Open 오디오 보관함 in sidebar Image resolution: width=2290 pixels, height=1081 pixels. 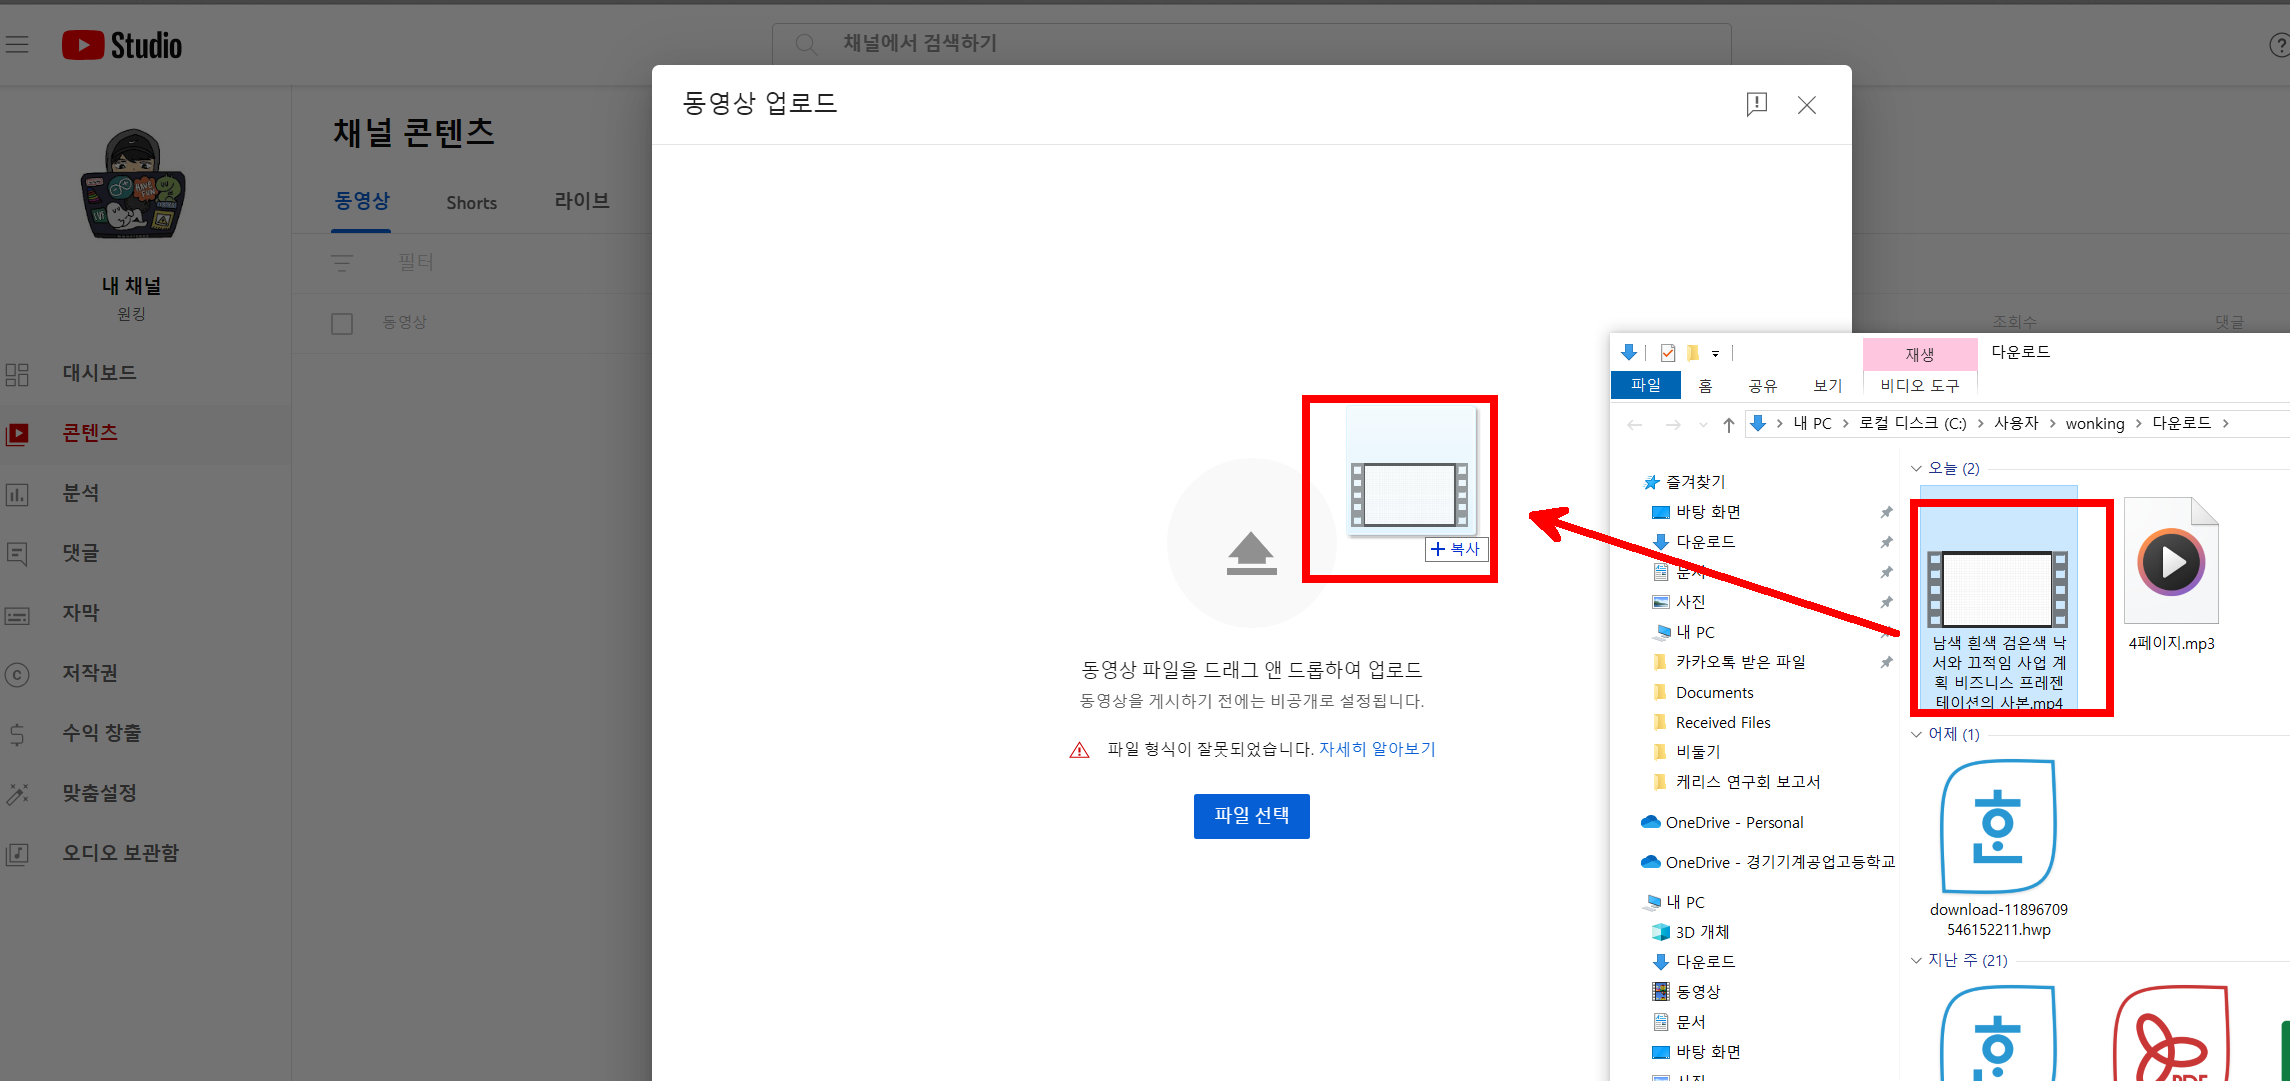pos(120,853)
